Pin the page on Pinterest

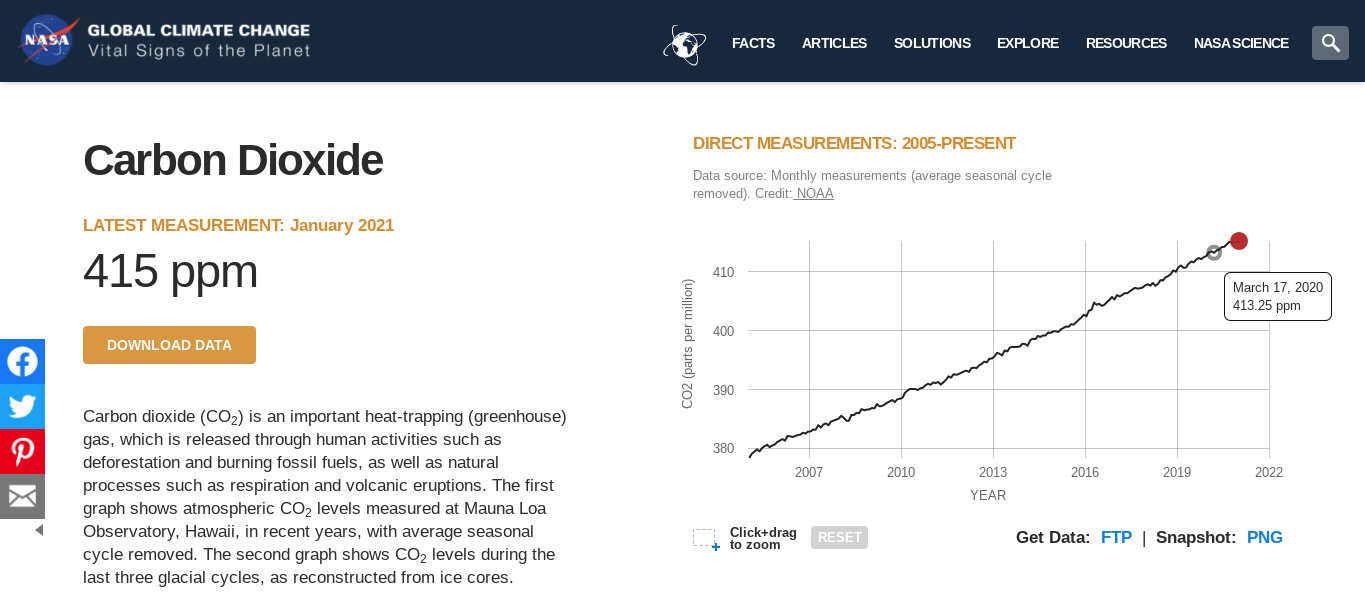click(x=22, y=451)
